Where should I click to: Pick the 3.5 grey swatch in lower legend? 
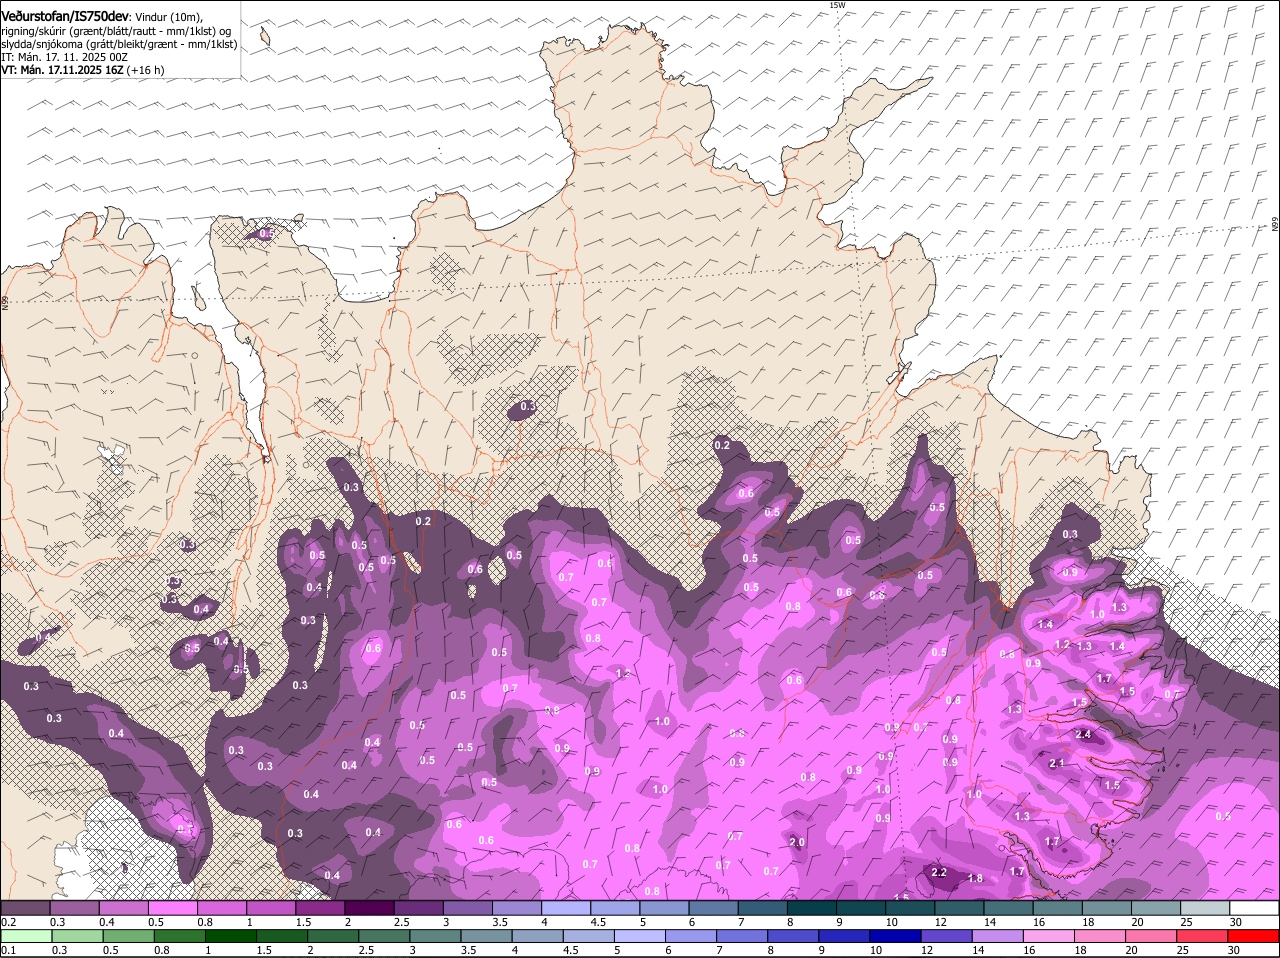click(487, 936)
